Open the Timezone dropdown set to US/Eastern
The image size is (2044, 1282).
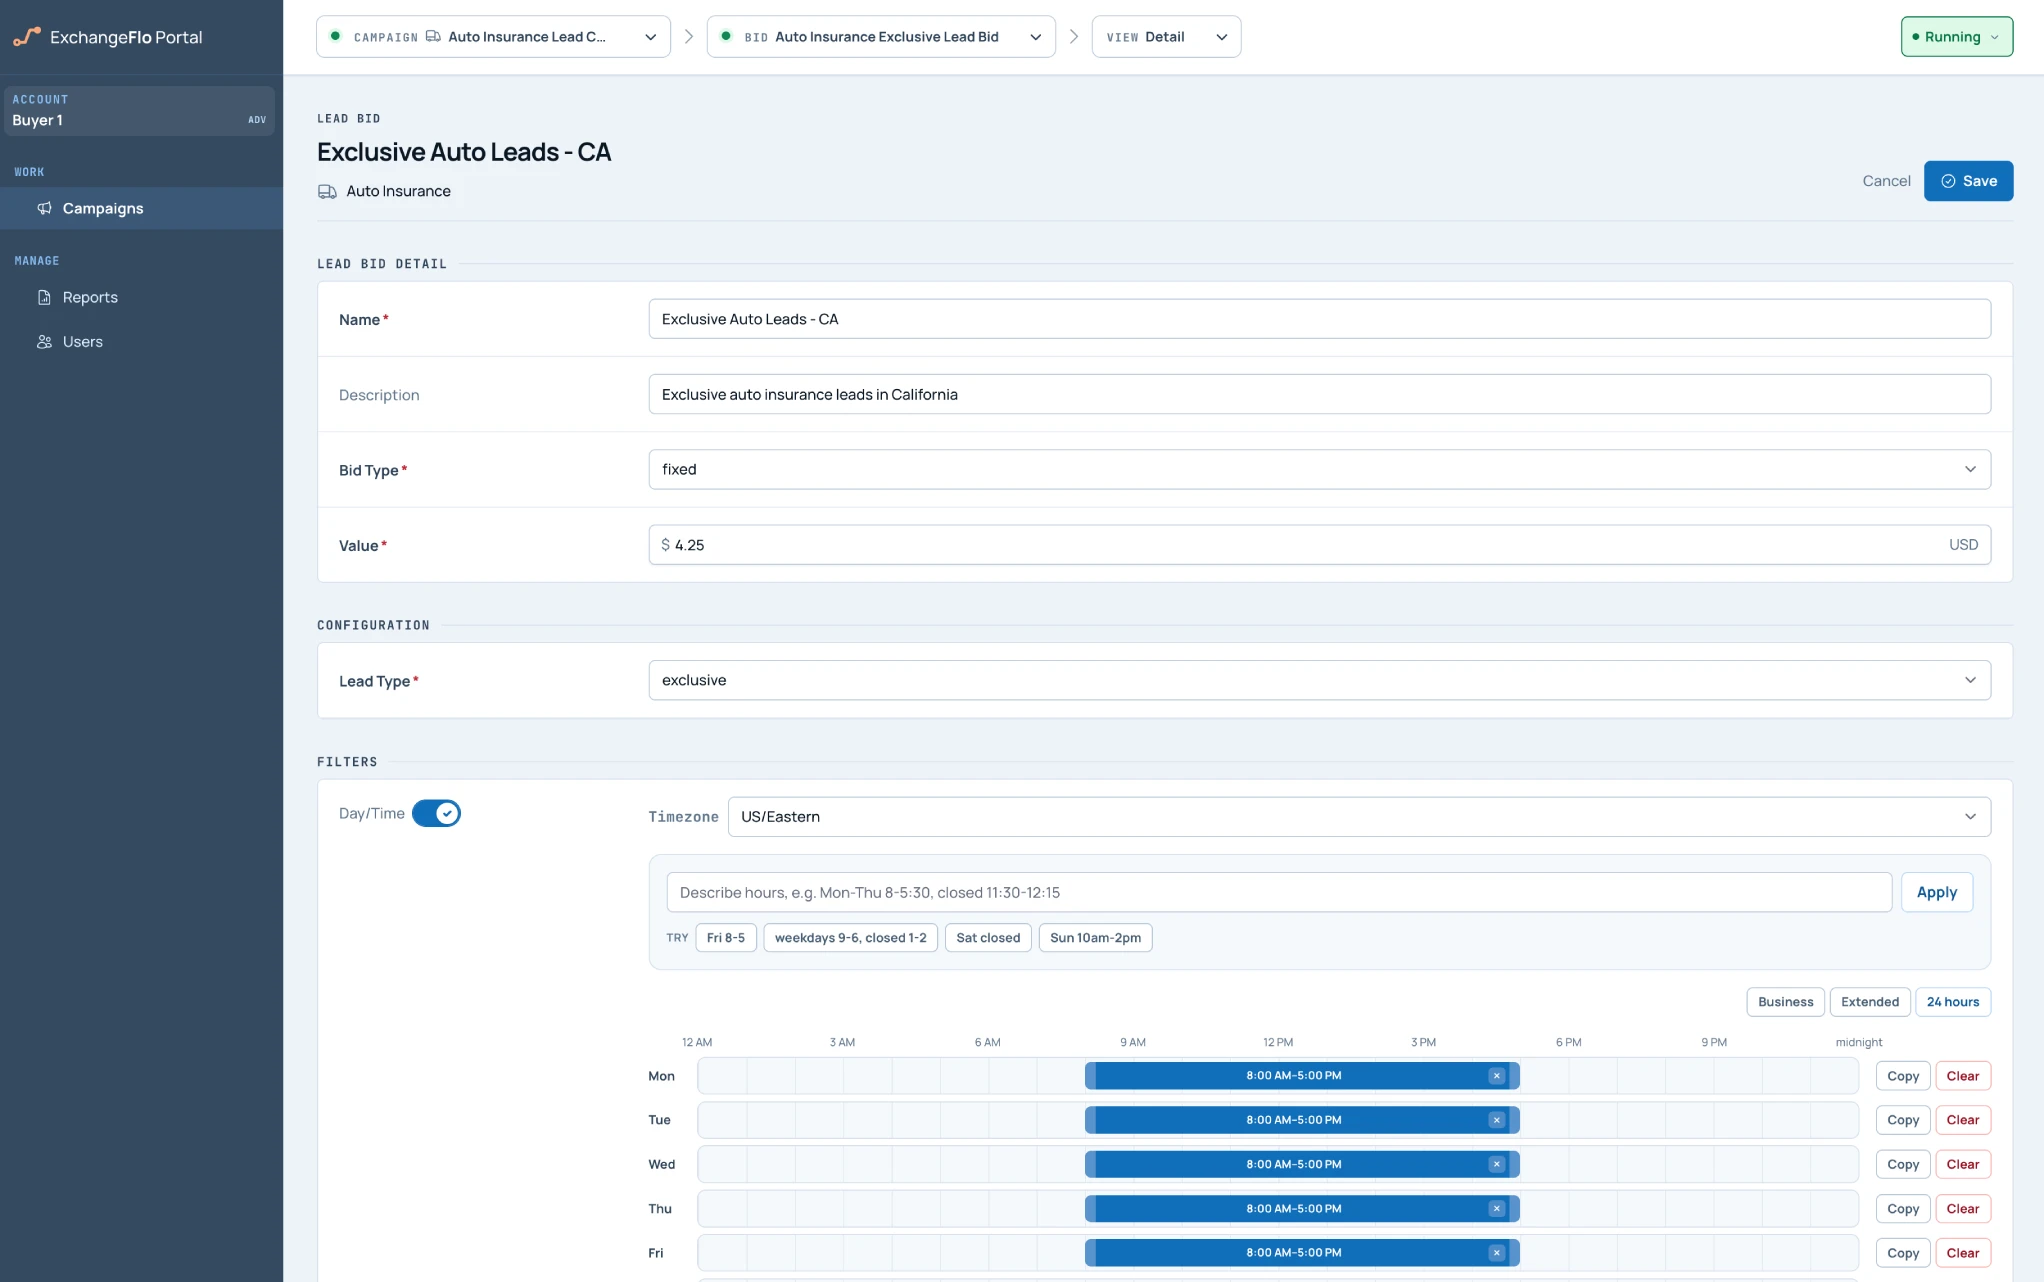tap(1359, 817)
